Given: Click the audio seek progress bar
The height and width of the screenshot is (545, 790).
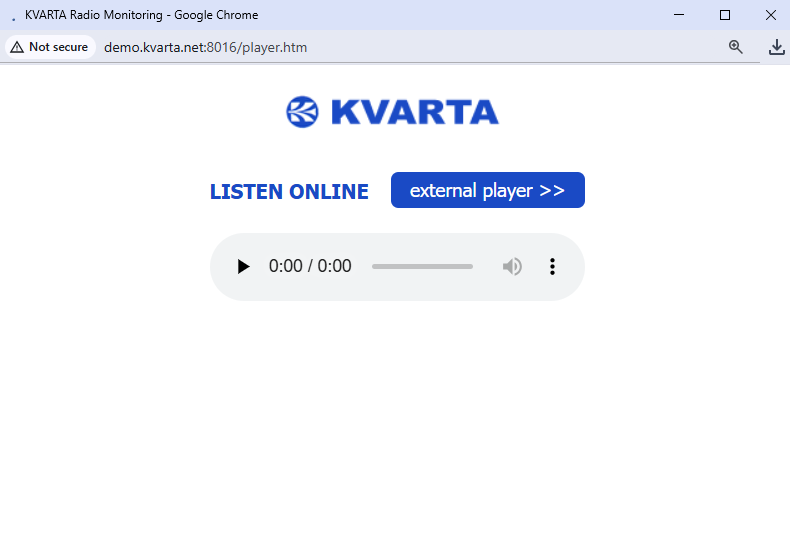Looking at the screenshot, I should (422, 266).
